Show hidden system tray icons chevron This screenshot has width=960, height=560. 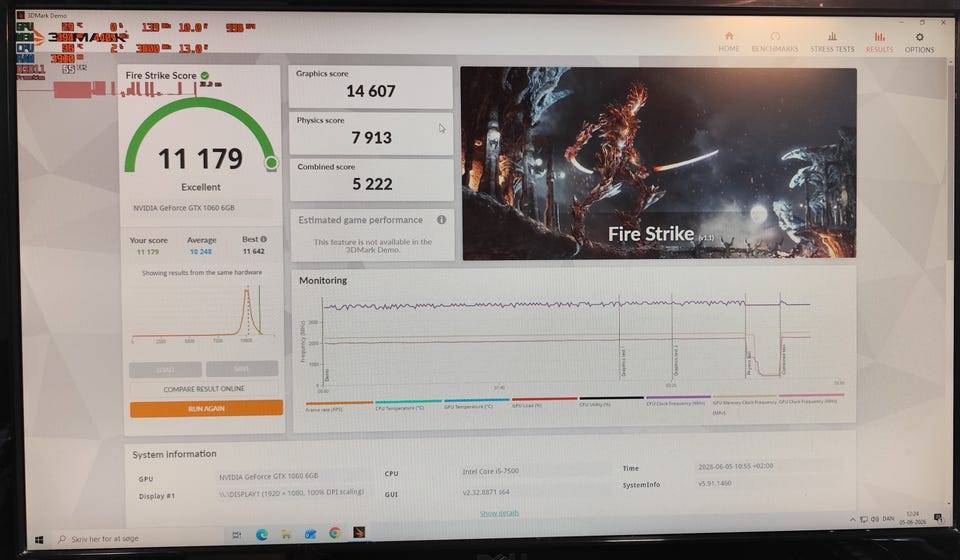click(852, 519)
